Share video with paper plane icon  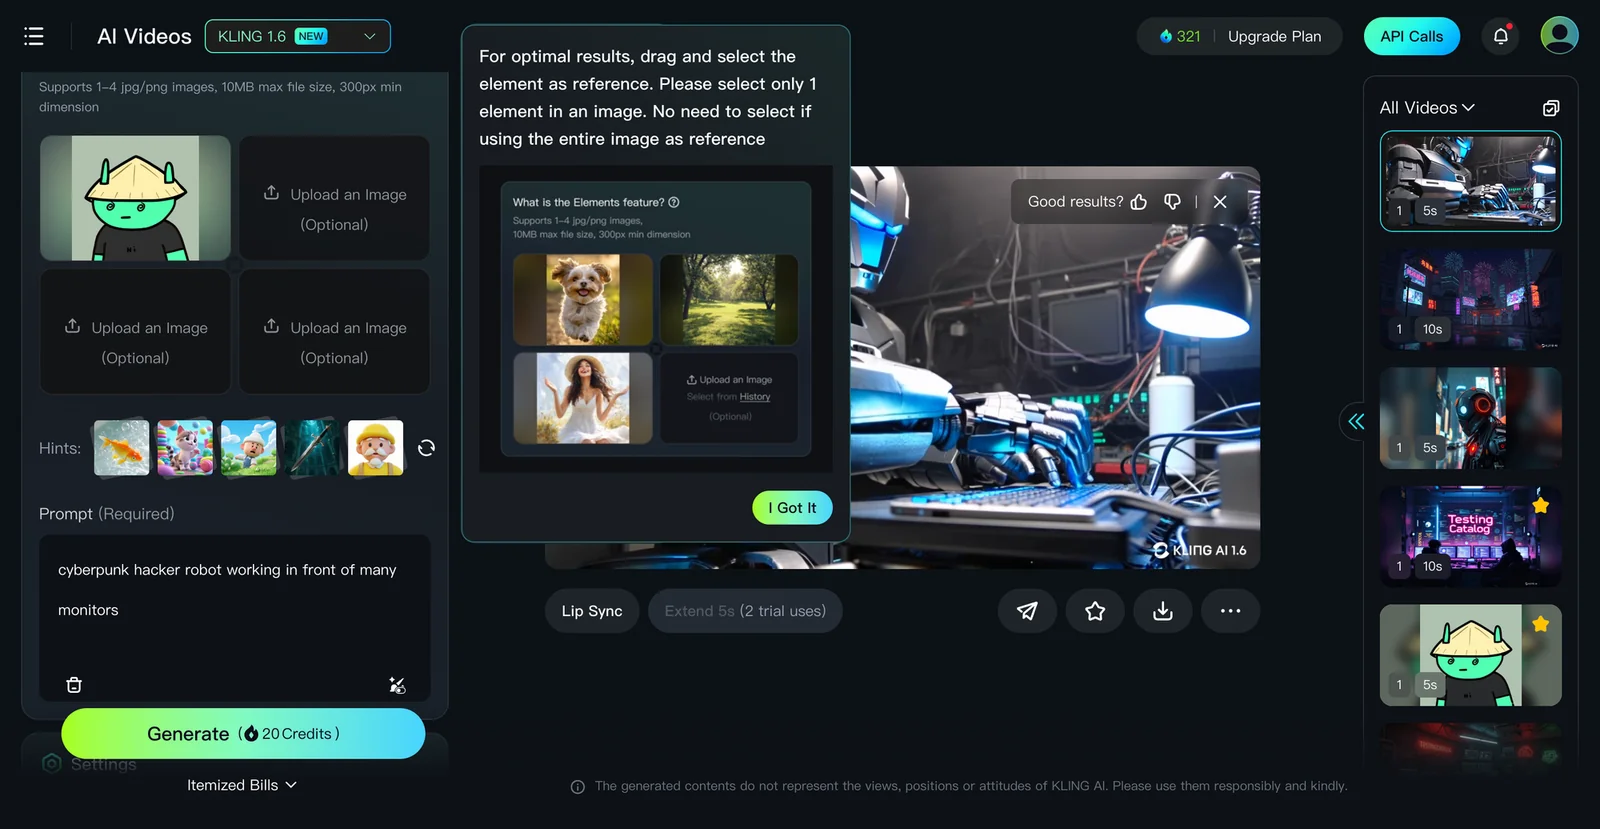pos(1027,611)
